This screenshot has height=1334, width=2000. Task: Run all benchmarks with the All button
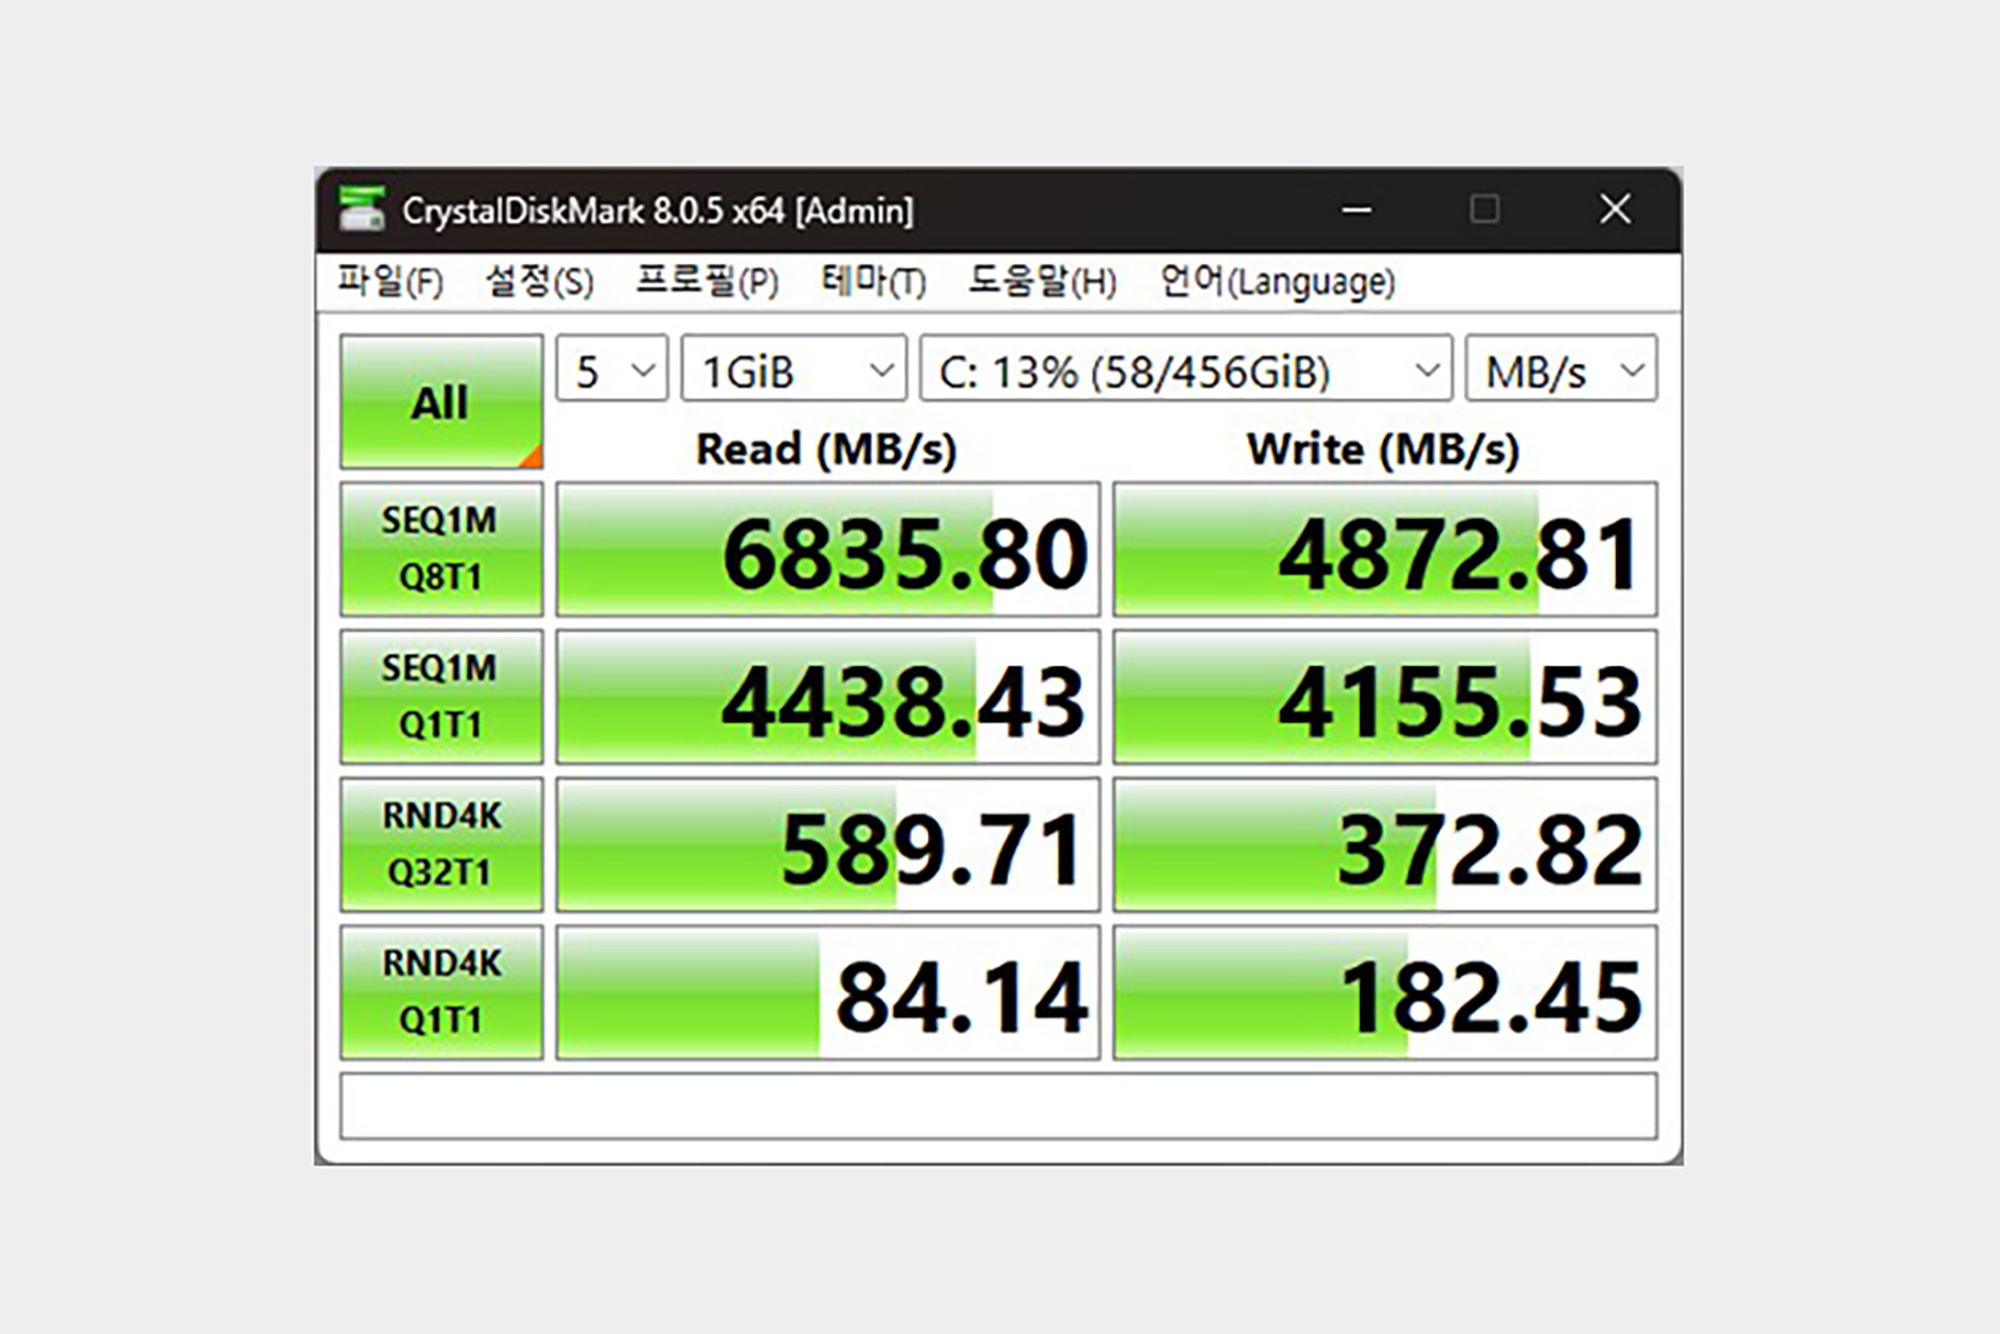point(441,402)
